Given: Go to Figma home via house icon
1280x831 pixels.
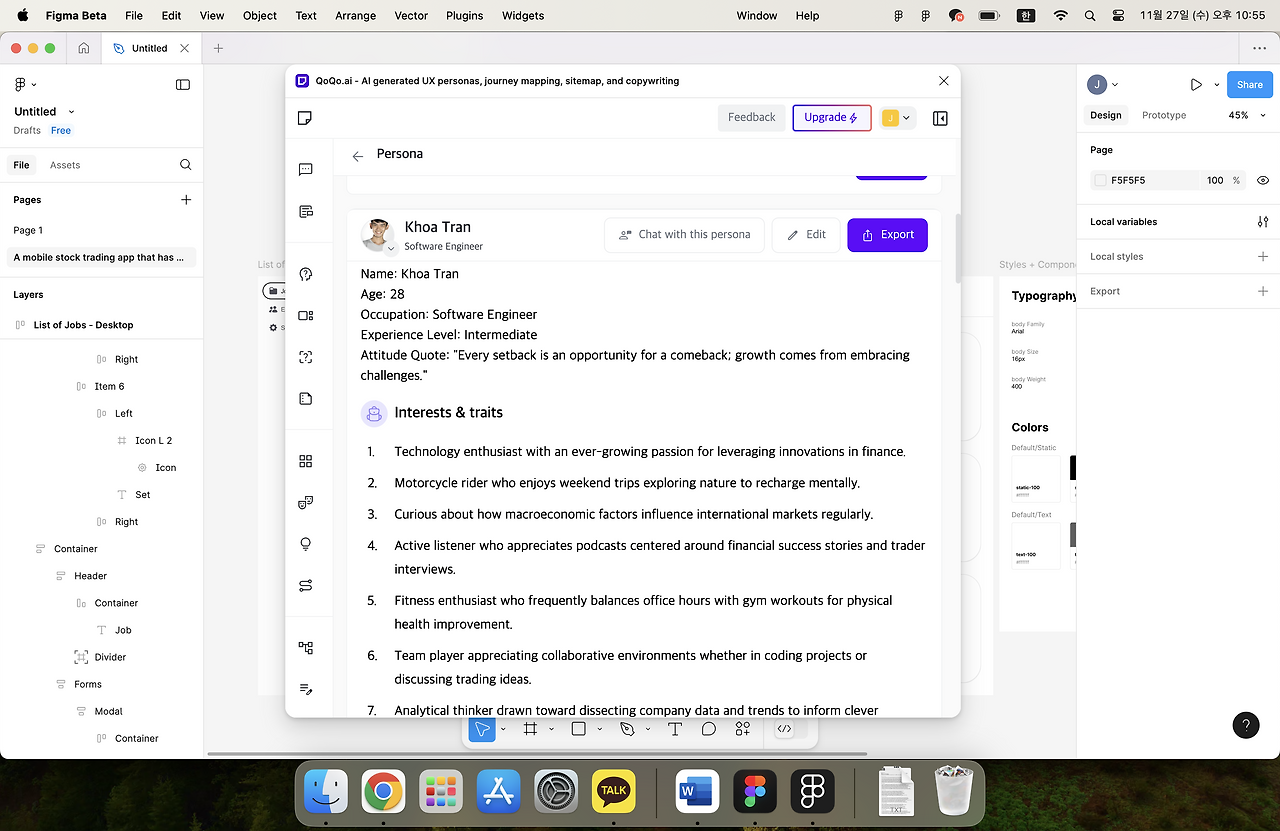Looking at the screenshot, I should (84, 48).
